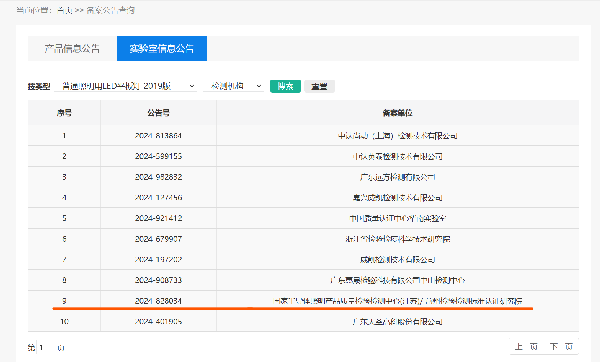Screen dimensions: 600x362
Task: Click the organization name in row 6
Action: point(398,239)
